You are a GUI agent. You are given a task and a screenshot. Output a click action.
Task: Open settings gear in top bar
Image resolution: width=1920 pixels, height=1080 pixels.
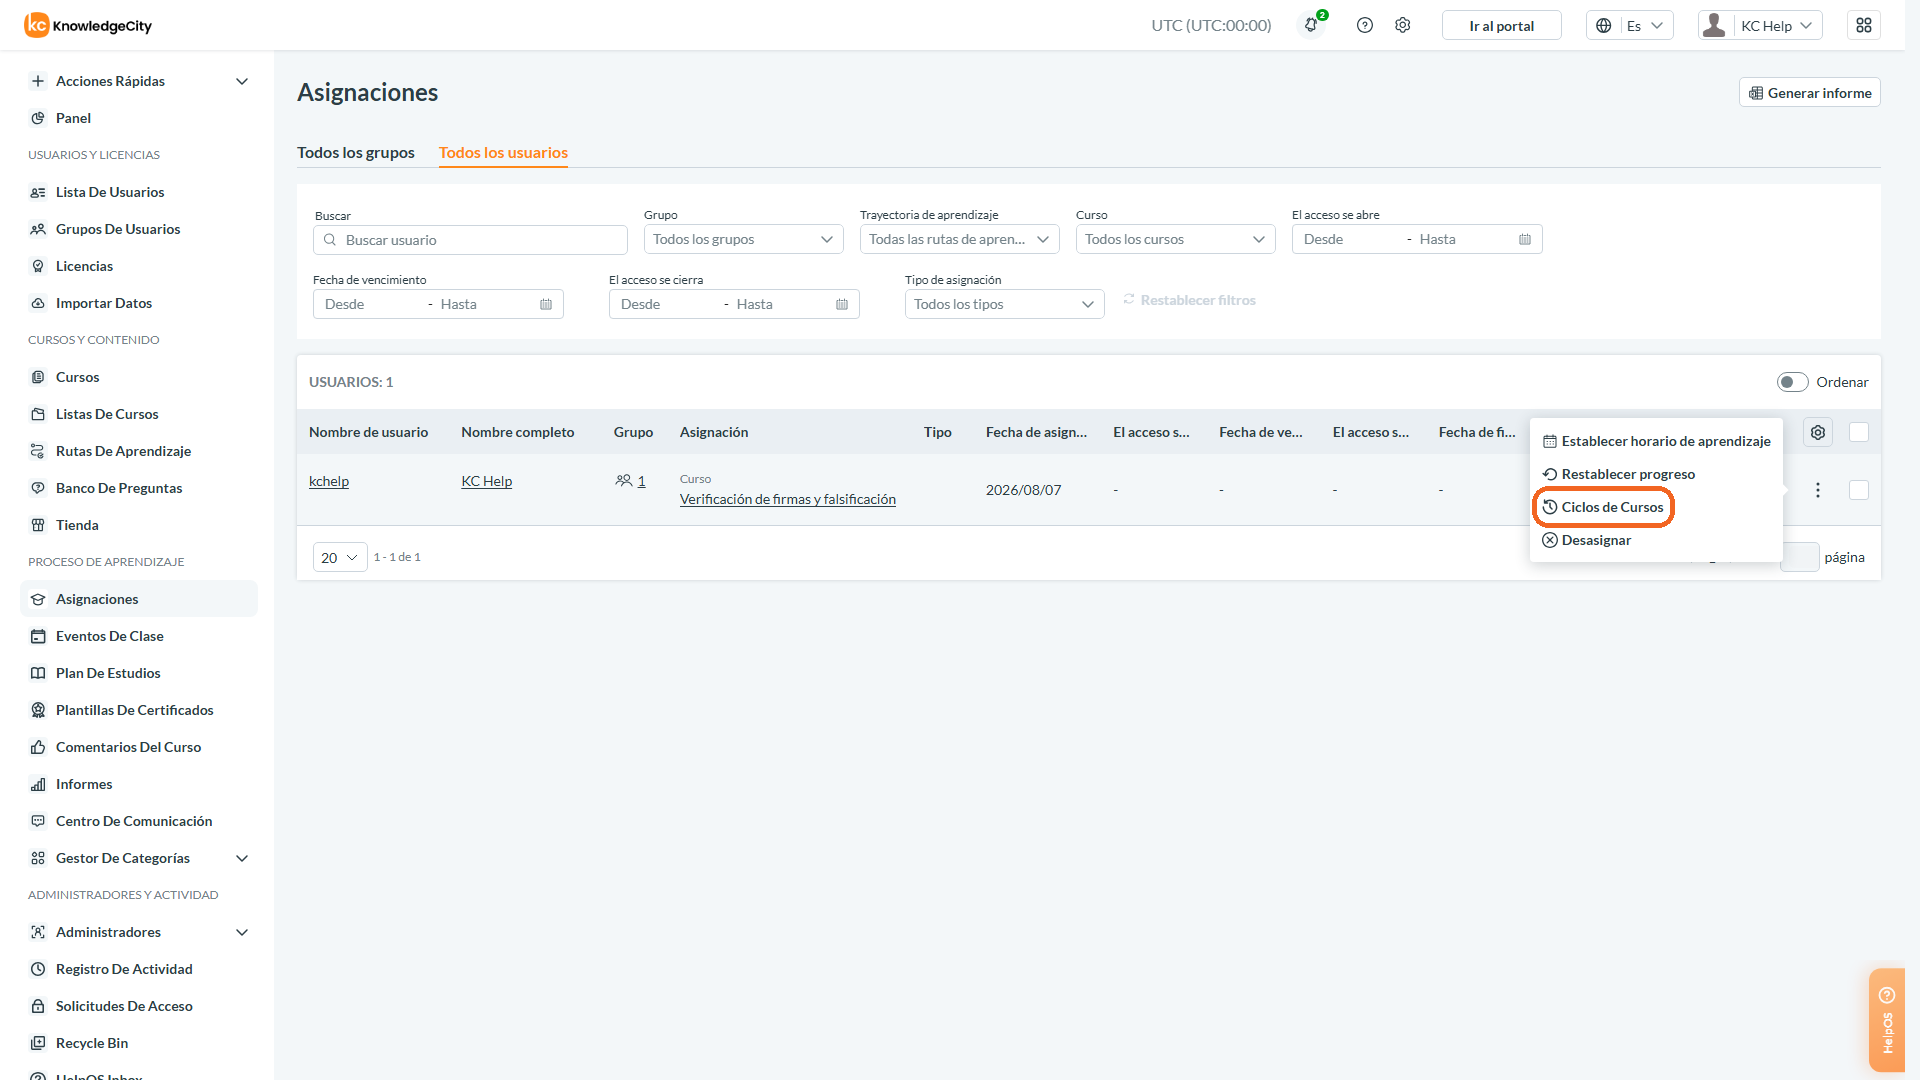[x=1403, y=25]
